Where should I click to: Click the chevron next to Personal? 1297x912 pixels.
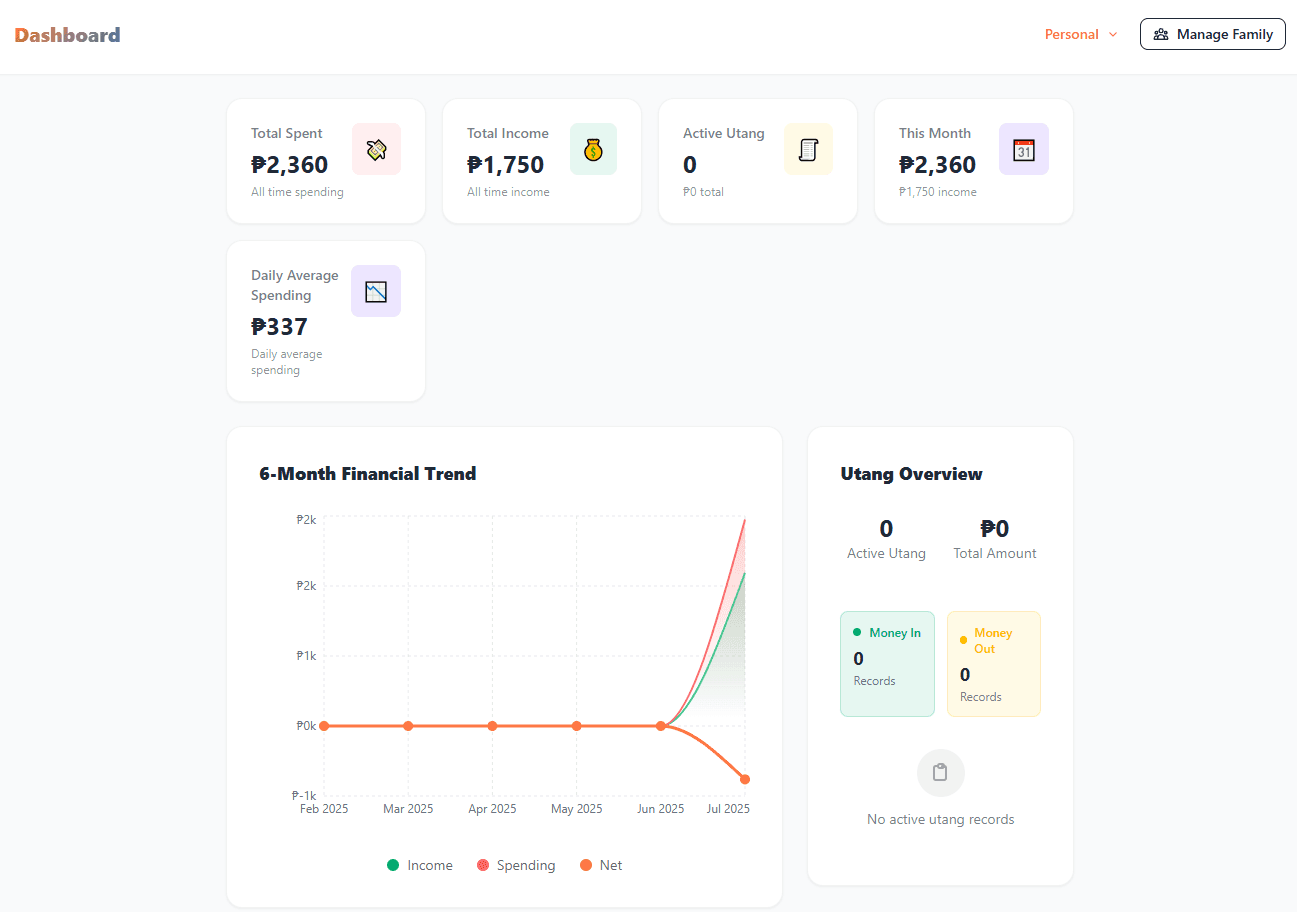coord(1113,34)
